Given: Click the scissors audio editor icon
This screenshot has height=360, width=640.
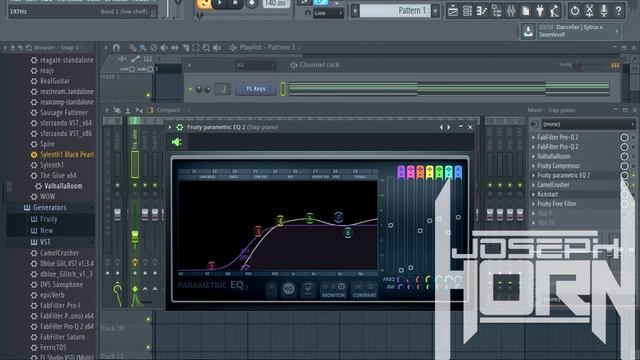Looking at the screenshot, I should (589, 11).
